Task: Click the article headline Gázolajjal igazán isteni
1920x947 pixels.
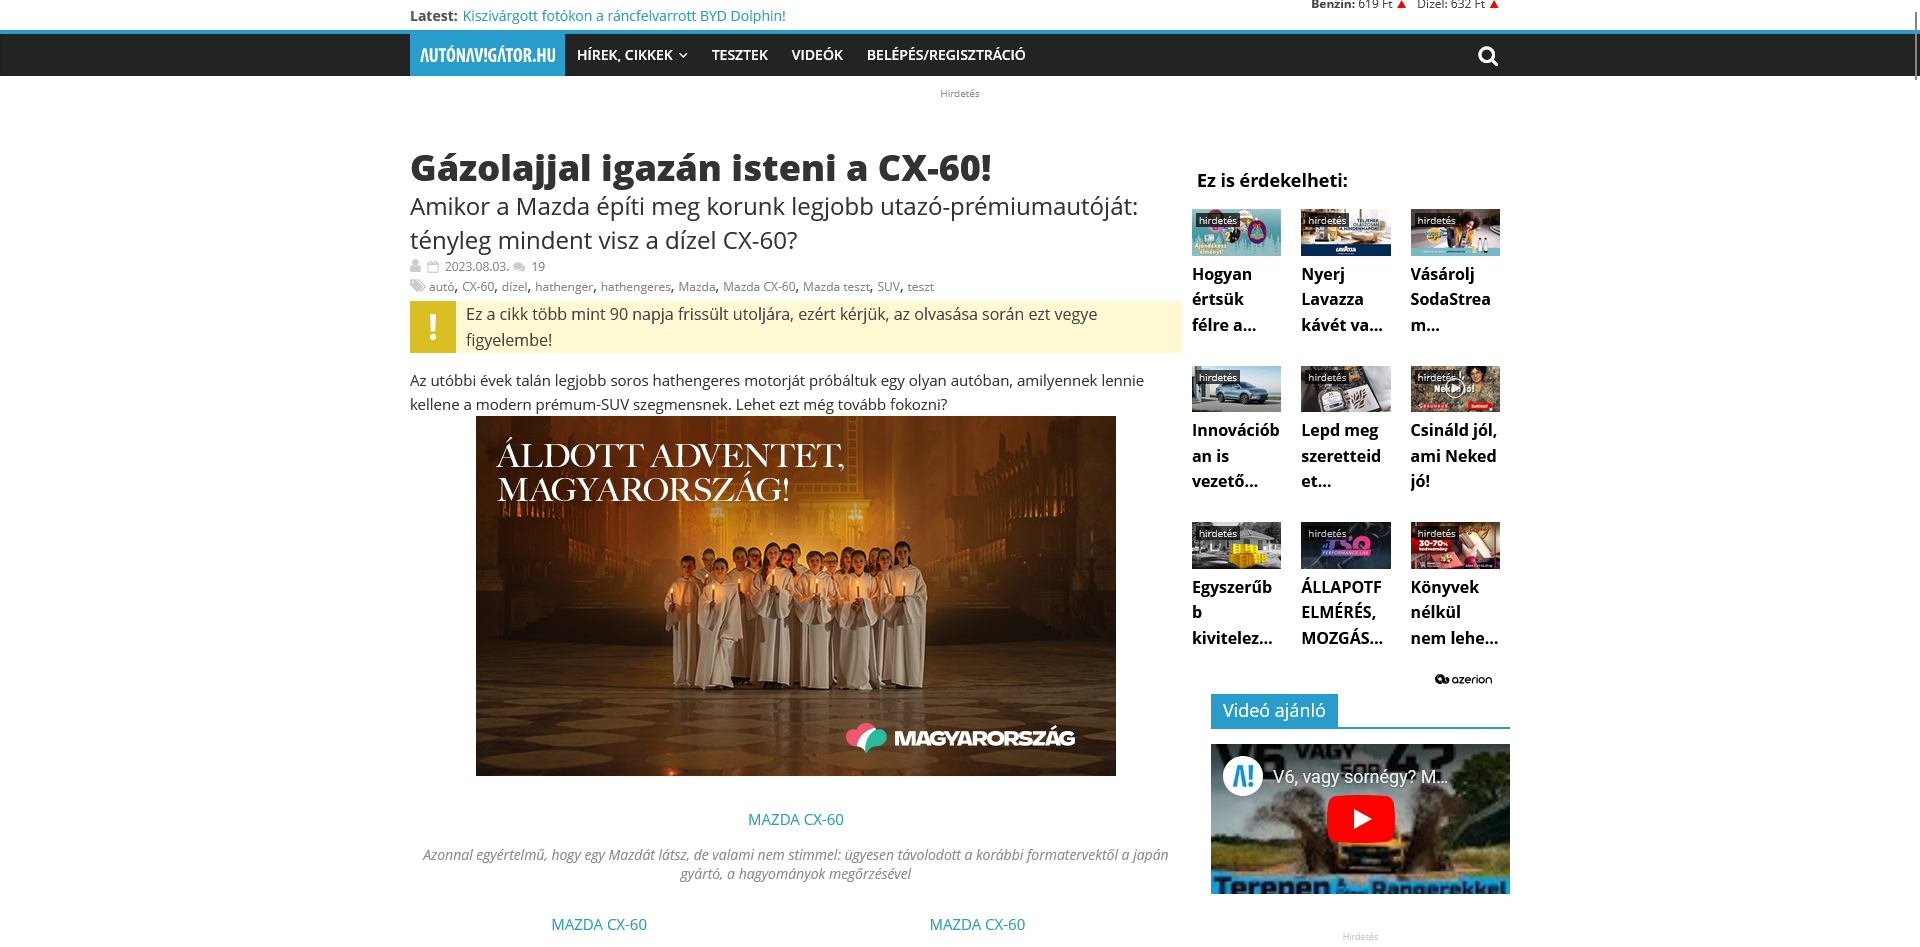Action: point(700,168)
